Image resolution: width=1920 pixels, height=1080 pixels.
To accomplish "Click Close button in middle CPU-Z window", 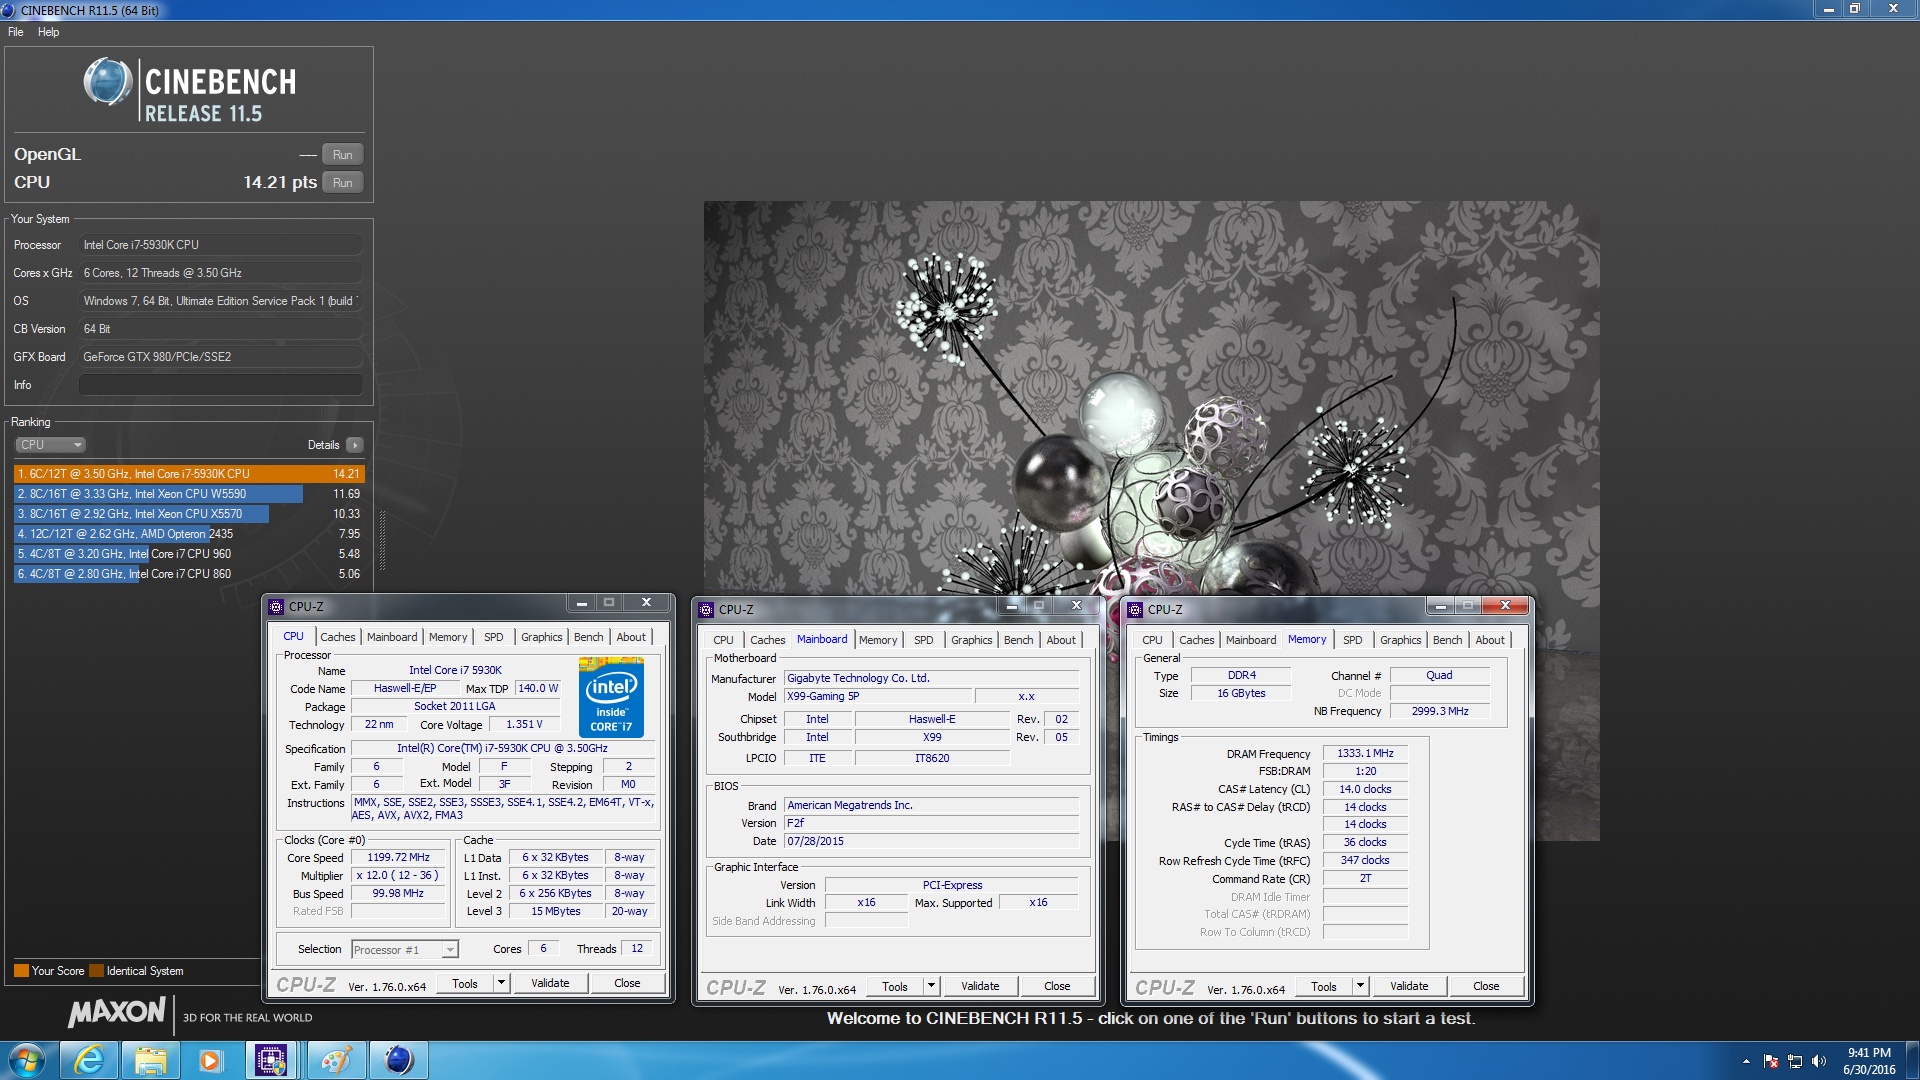I will tap(1057, 986).
